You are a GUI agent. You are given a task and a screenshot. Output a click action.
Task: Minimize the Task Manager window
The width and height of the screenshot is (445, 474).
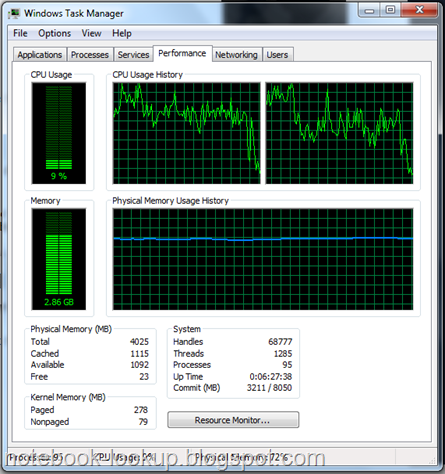tap(369, 10)
